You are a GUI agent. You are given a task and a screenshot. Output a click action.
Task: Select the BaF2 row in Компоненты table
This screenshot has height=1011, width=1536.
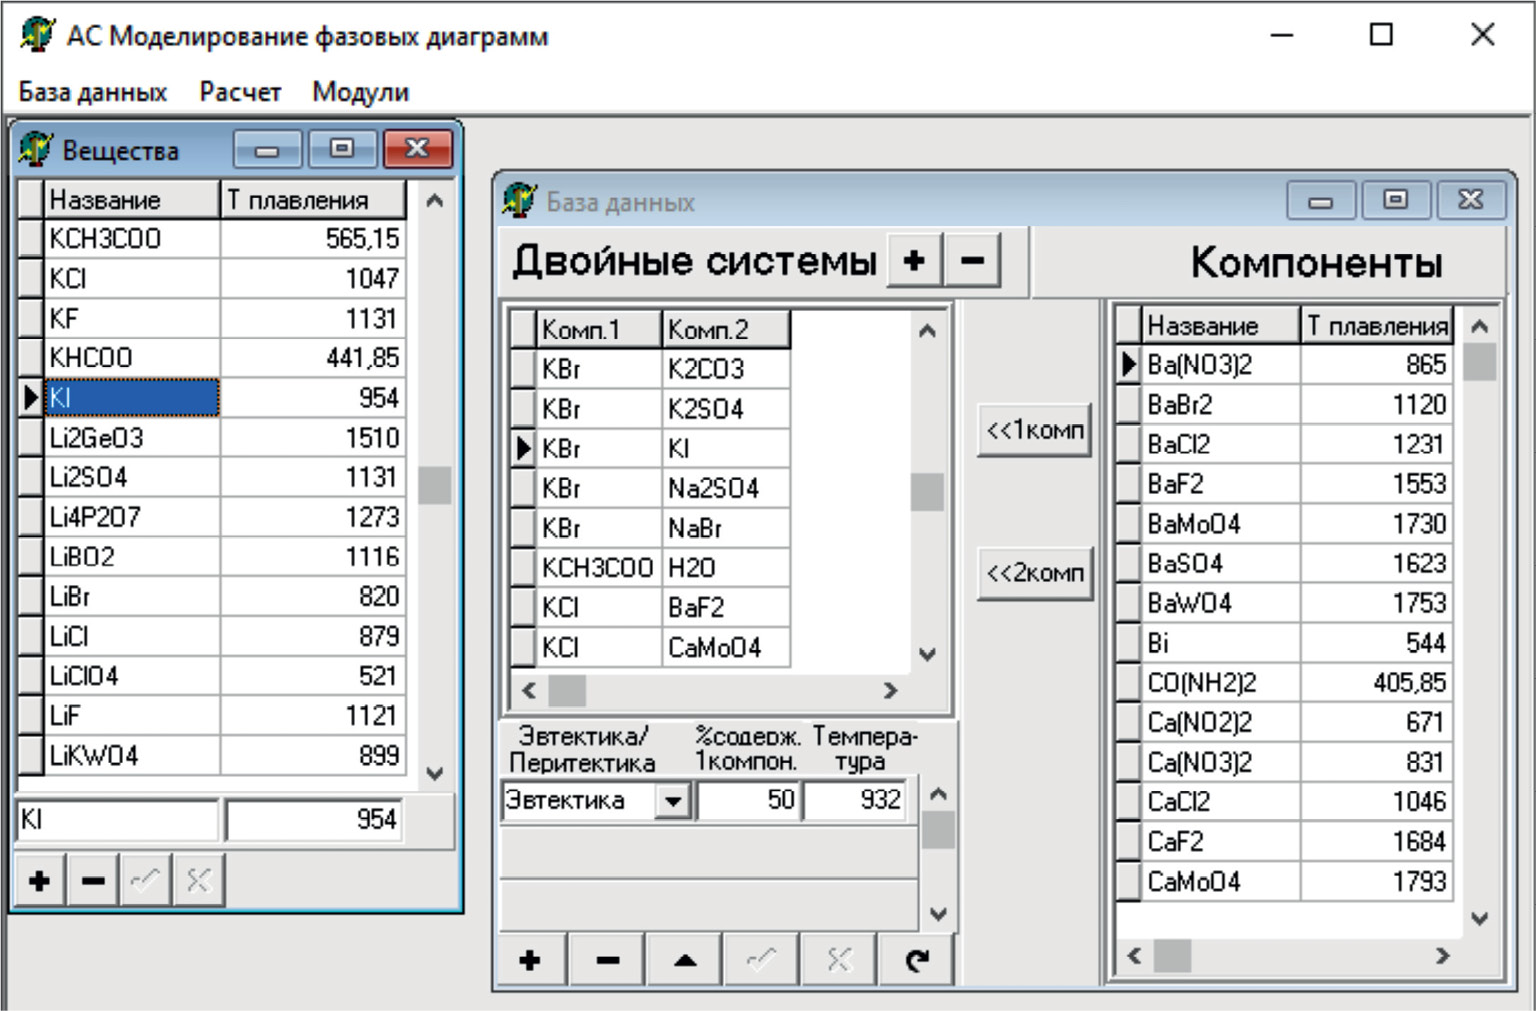[x=1220, y=484]
